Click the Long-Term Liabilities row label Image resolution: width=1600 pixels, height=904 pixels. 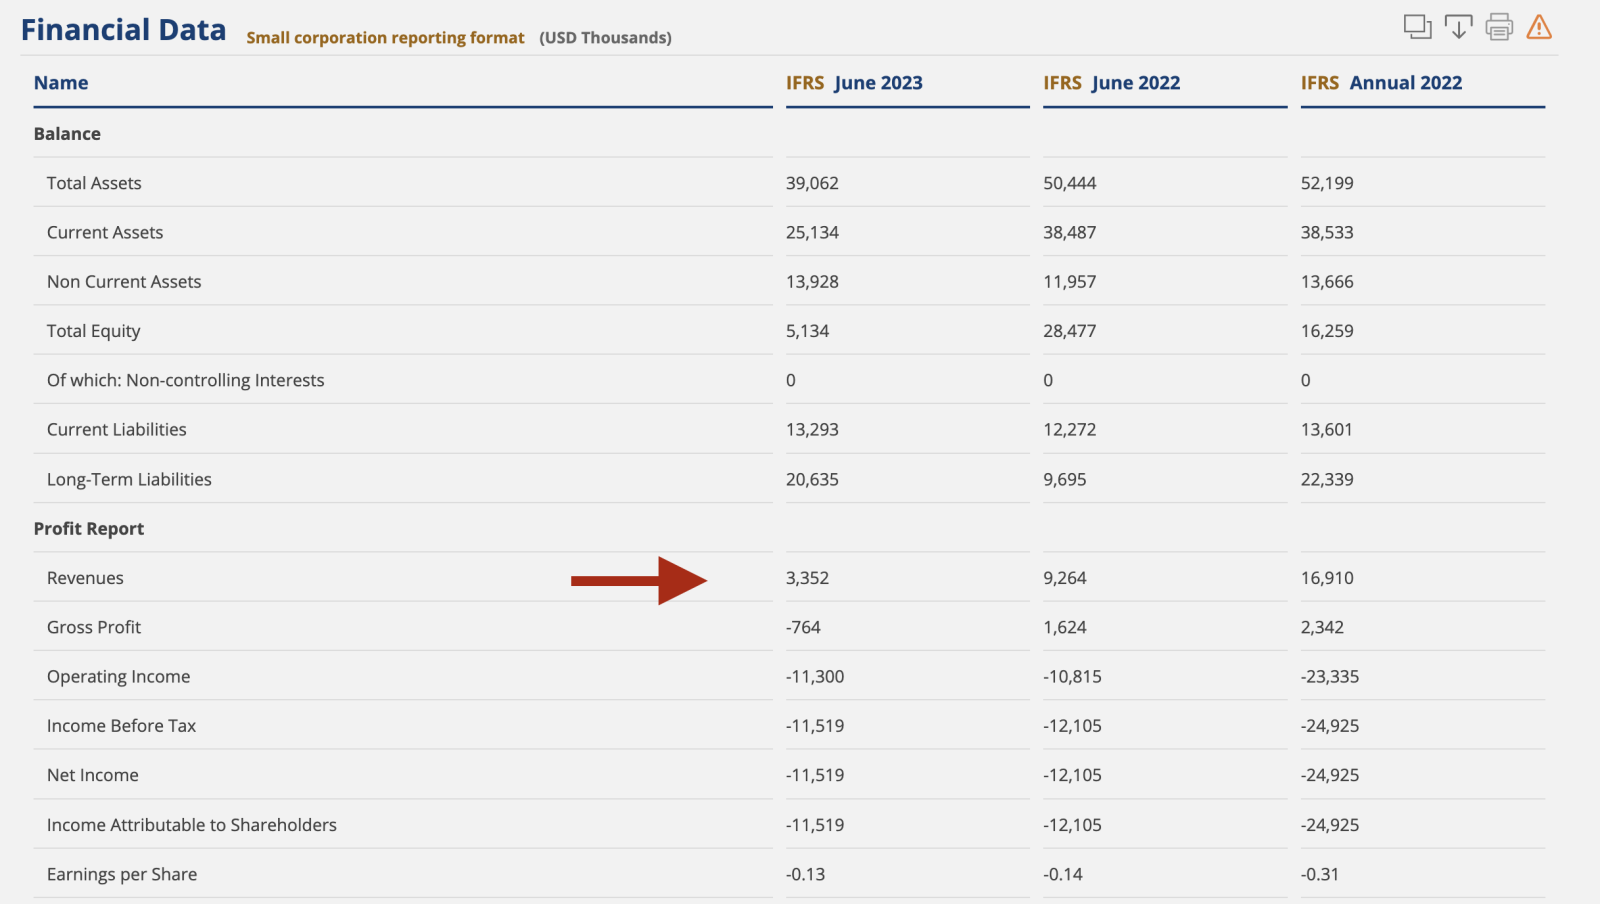click(129, 479)
